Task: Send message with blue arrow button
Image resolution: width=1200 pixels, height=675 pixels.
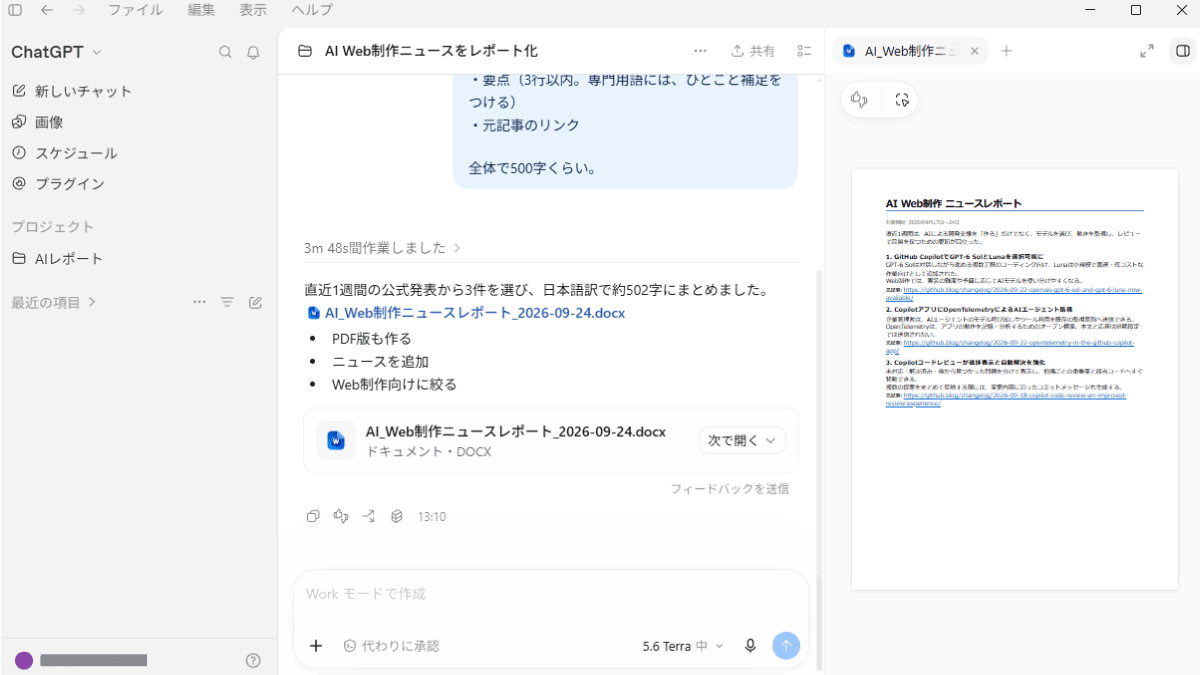Action: [786, 646]
